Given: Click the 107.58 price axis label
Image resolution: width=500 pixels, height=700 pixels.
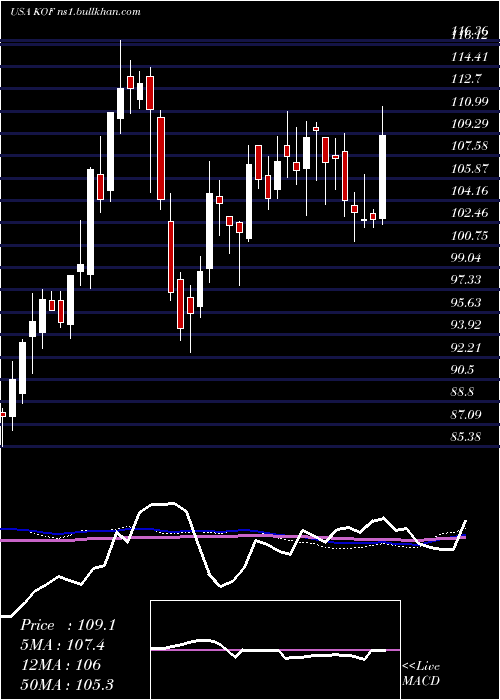Looking at the screenshot, I should click(468, 146).
